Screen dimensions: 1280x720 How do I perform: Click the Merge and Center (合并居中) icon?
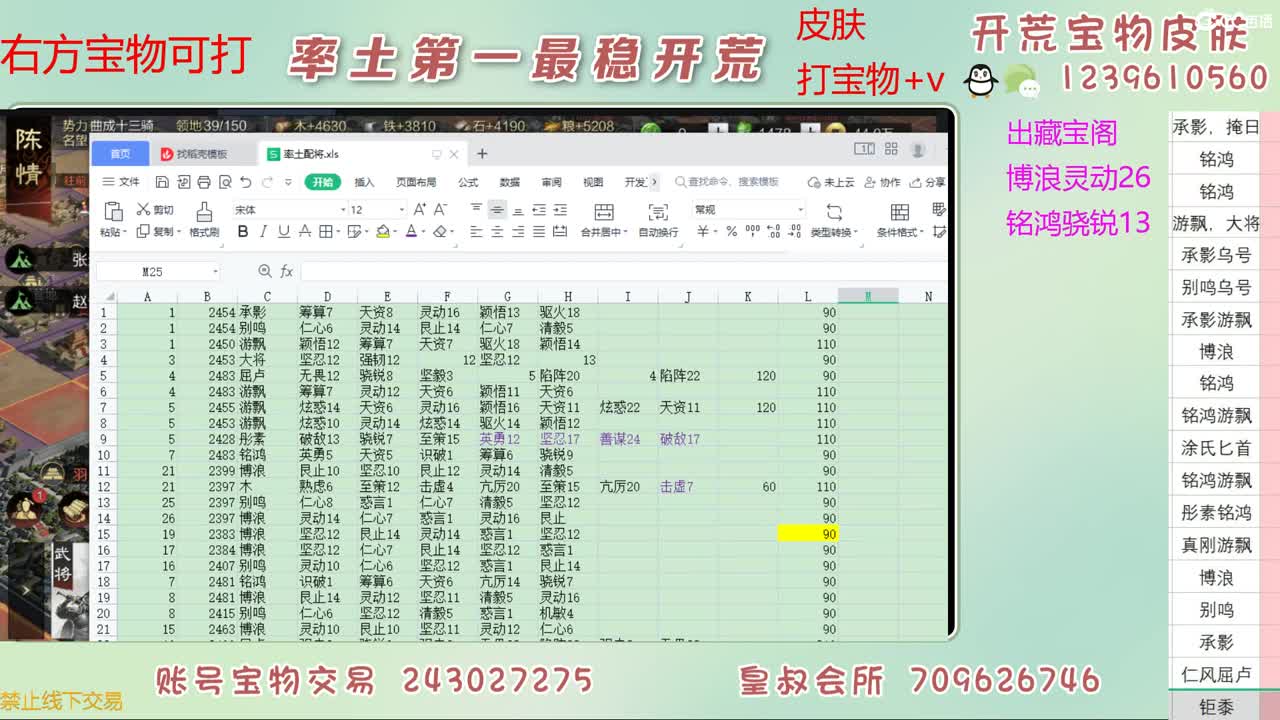tap(603, 212)
